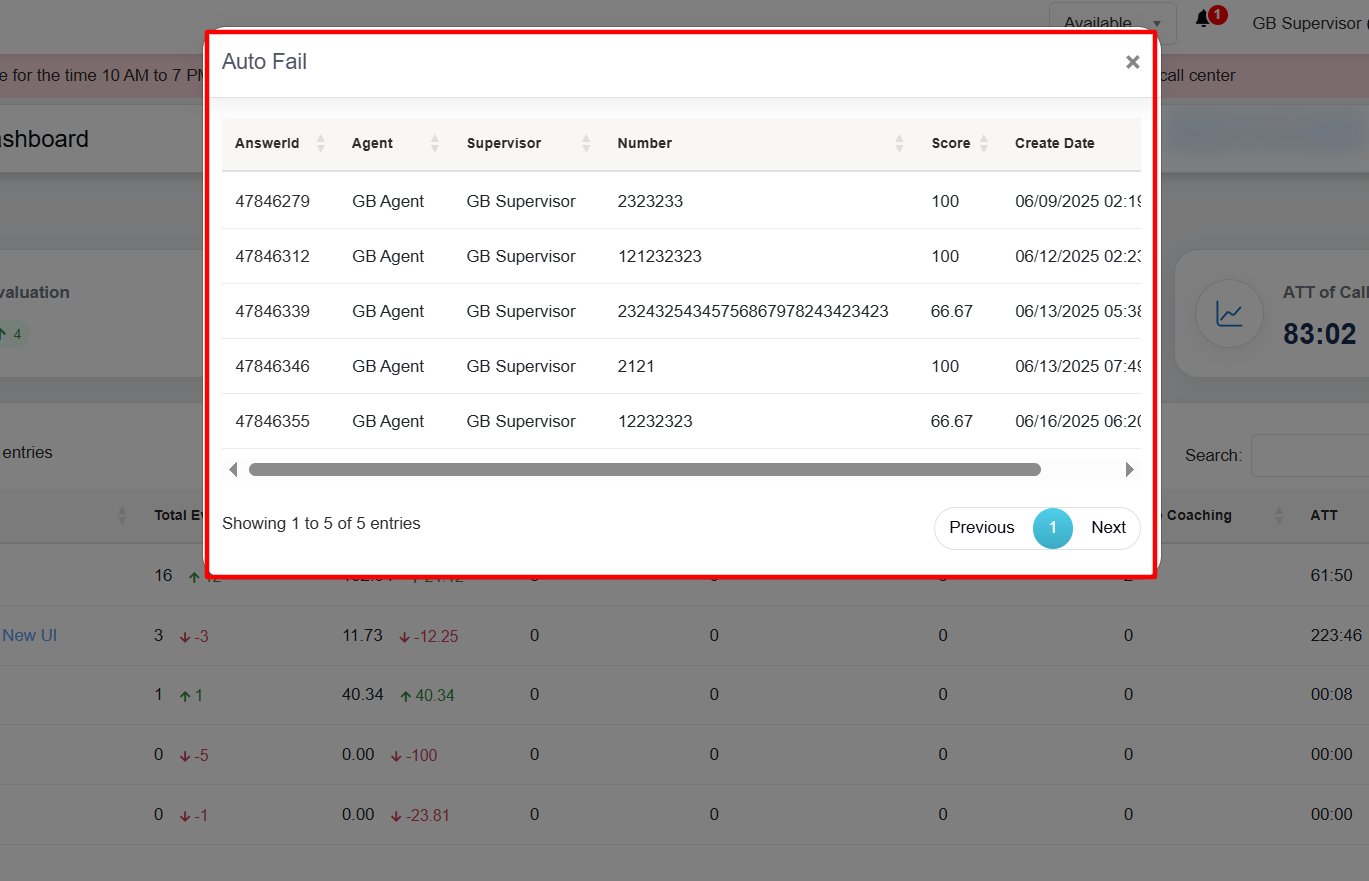Viewport: 1369px width, 881px height.
Task: Click the Create Date column header
Action: coord(1054,143)
